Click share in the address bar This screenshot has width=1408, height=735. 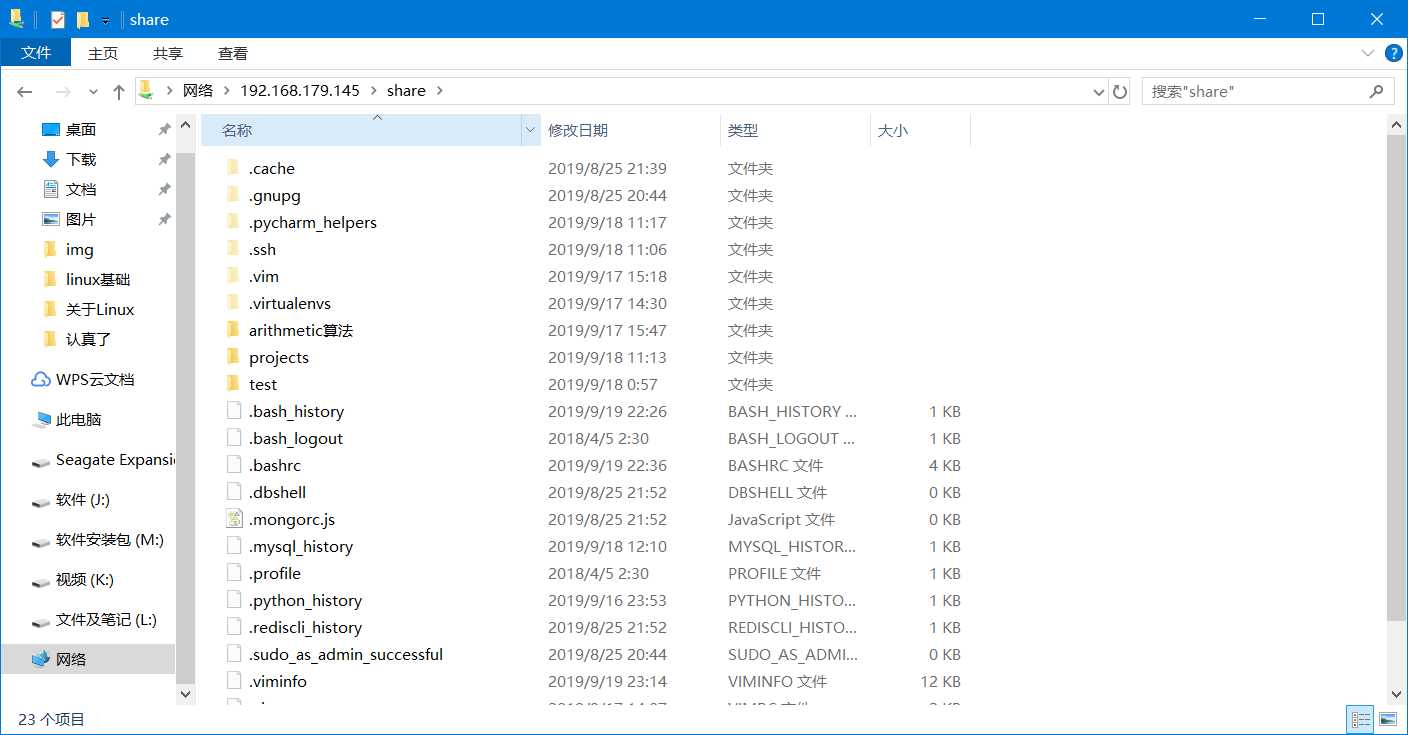[406, 91]
